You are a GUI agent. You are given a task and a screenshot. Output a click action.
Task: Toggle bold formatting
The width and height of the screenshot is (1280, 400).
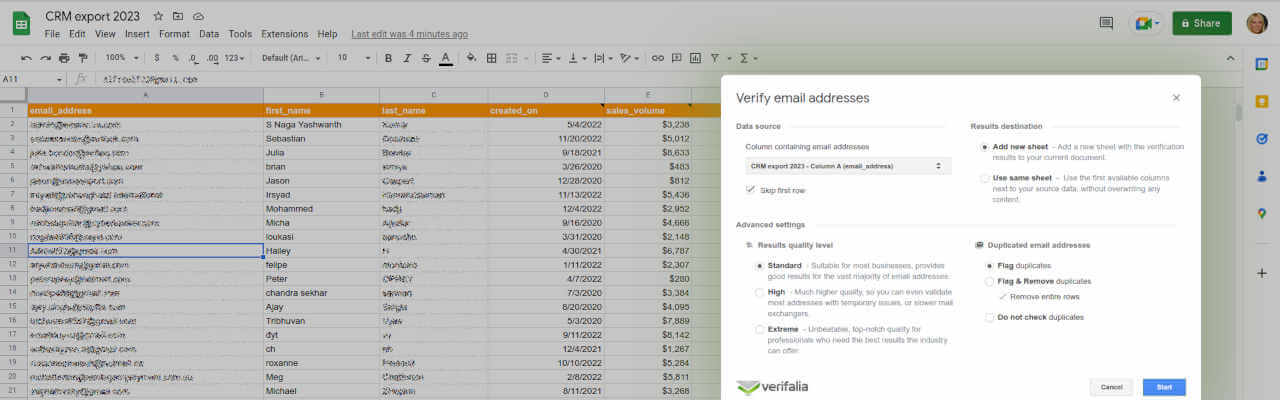pos(389,58)
